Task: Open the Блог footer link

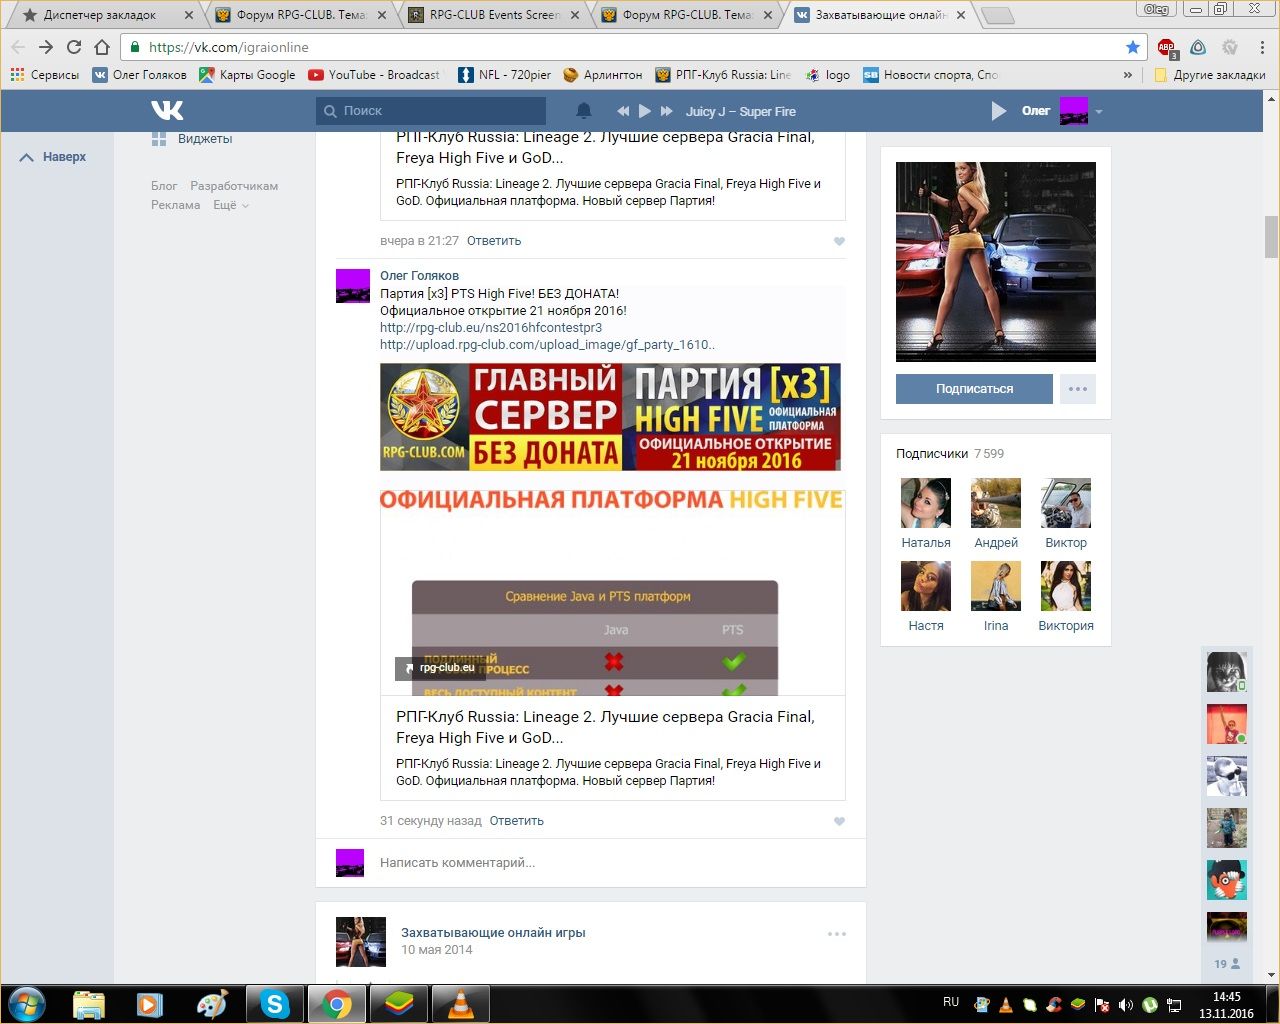Action: [164, 186]
